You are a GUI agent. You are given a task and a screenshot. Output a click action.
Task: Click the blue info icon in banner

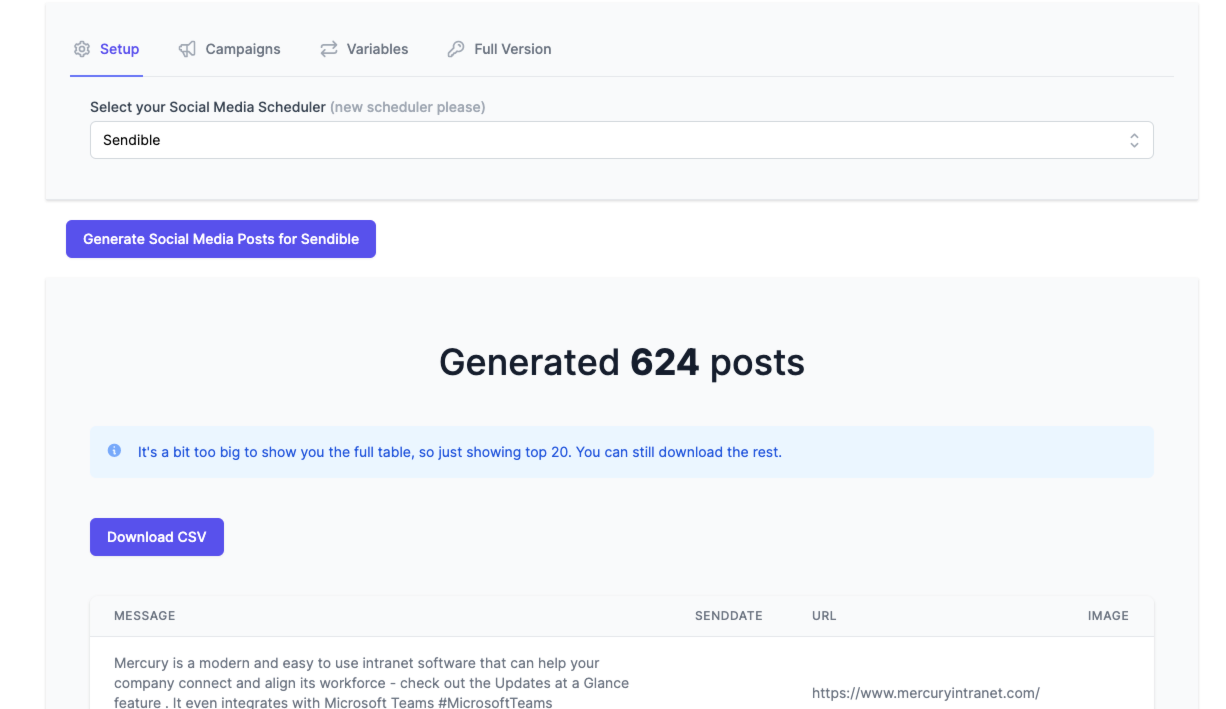(x=114, y=451)
